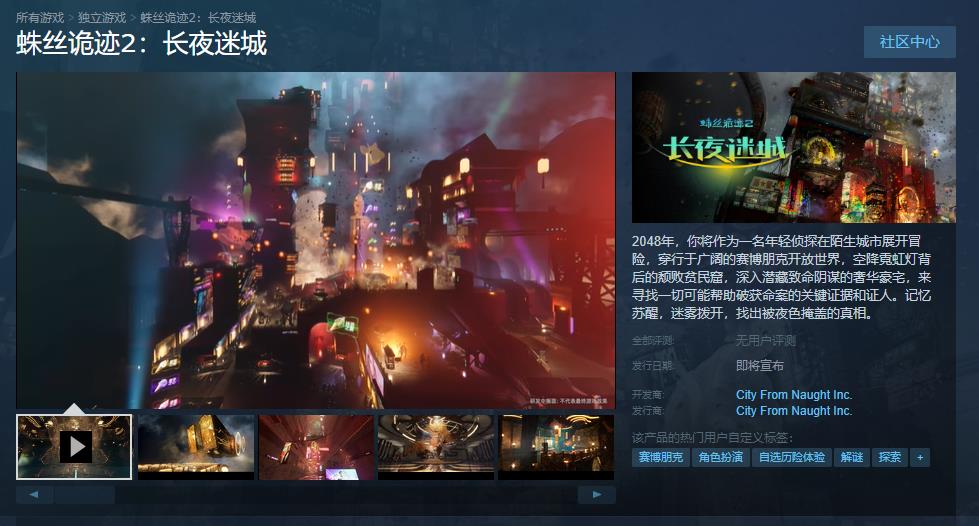Screen dimensions: 979x526
Task: Open the 所有游戏 breadcrumb link
Action: coord(40,17)
